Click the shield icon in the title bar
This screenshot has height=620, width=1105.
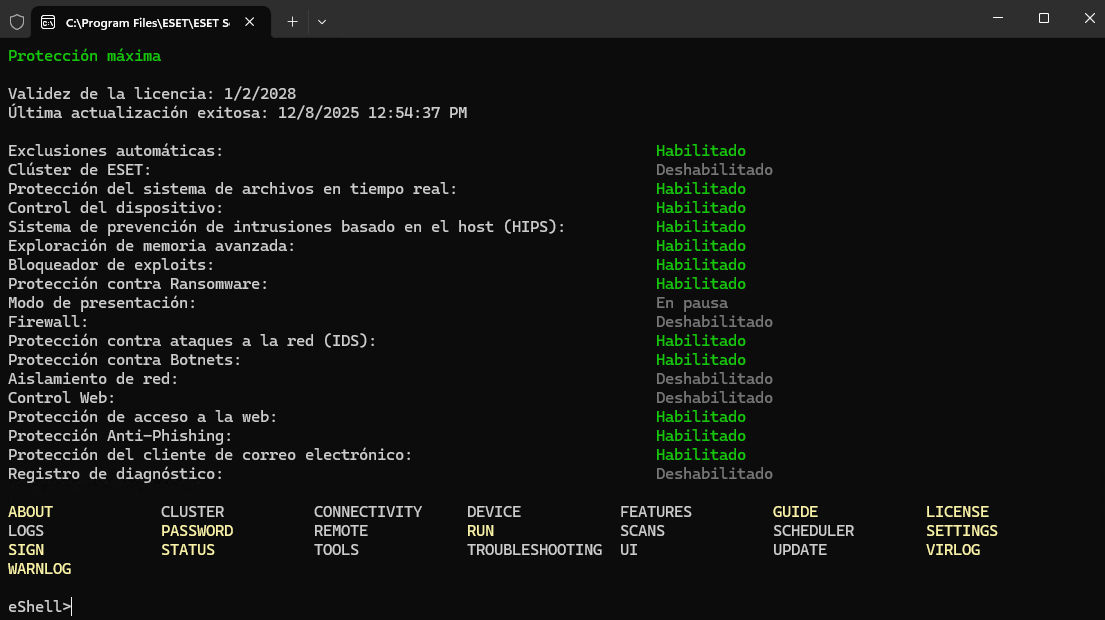[x=17, y=20]
